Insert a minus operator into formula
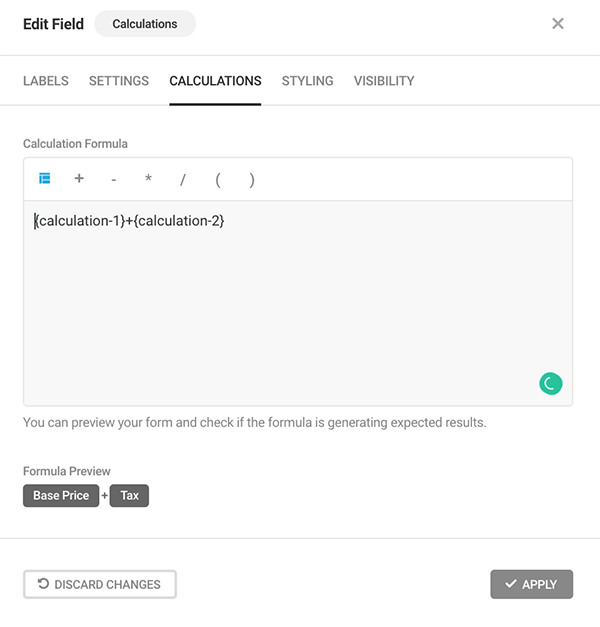This screenshot has height=627, width=600. coord(114,180)
